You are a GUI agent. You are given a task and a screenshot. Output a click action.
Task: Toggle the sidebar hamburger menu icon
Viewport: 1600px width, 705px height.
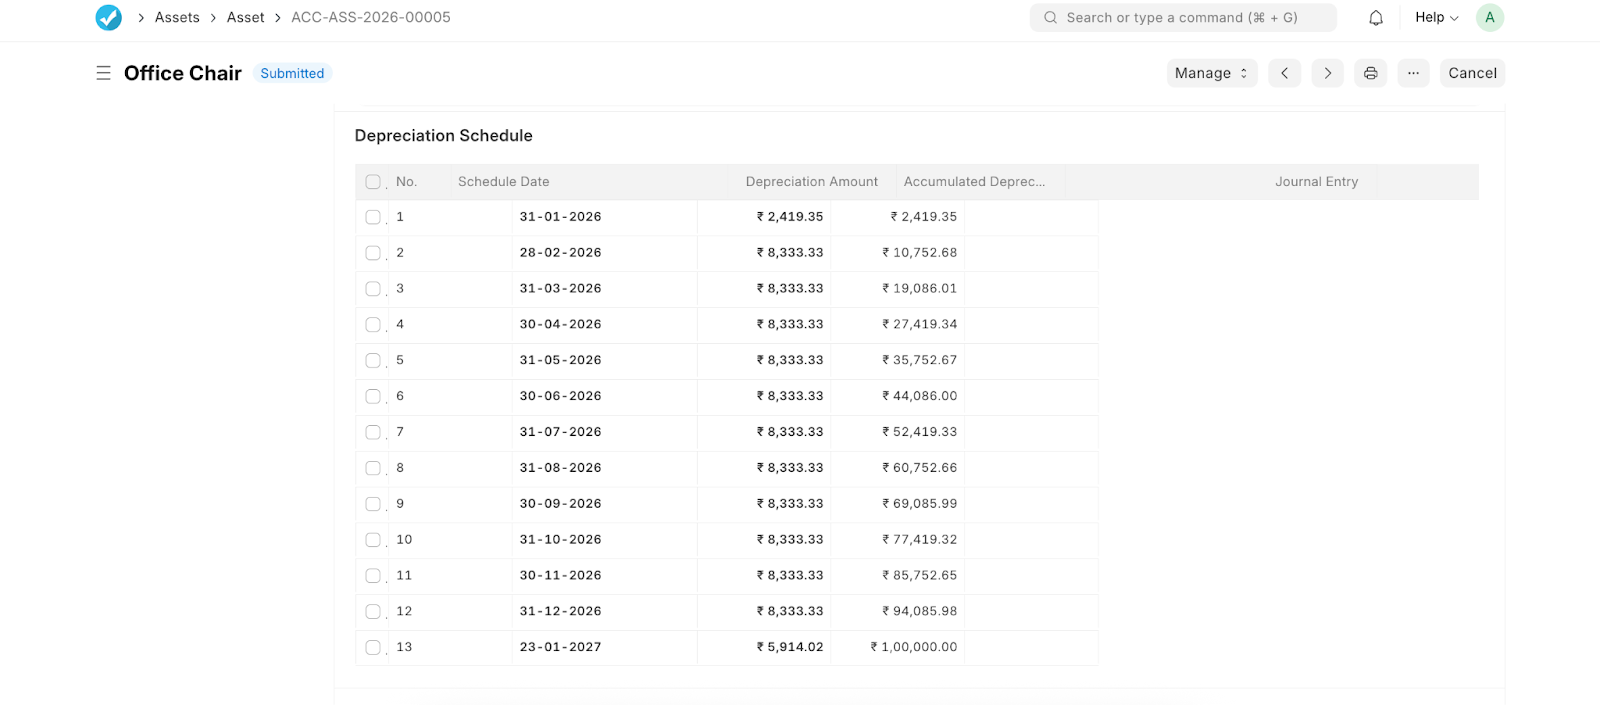click(x=103, y=73)
